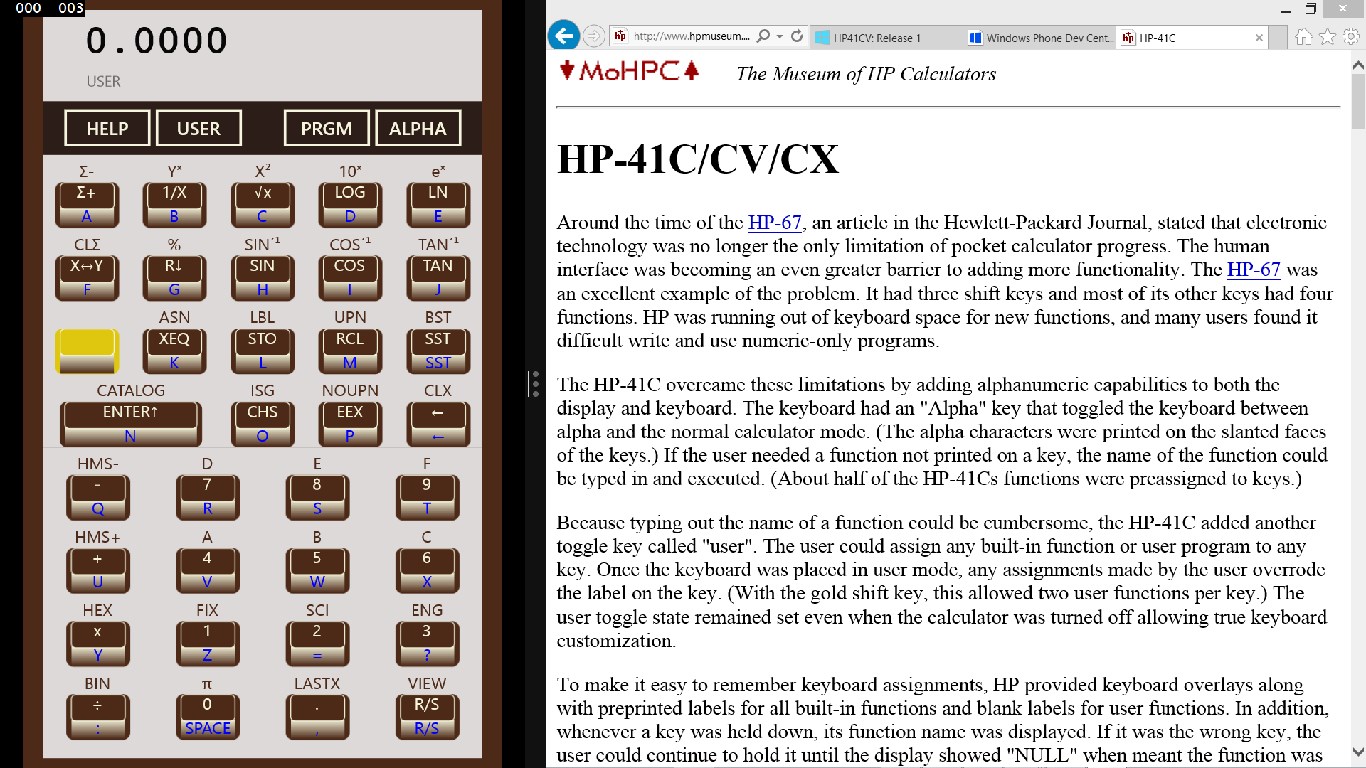
Task: Tap the X↔Y swap key
Action: tap(87, 277)
